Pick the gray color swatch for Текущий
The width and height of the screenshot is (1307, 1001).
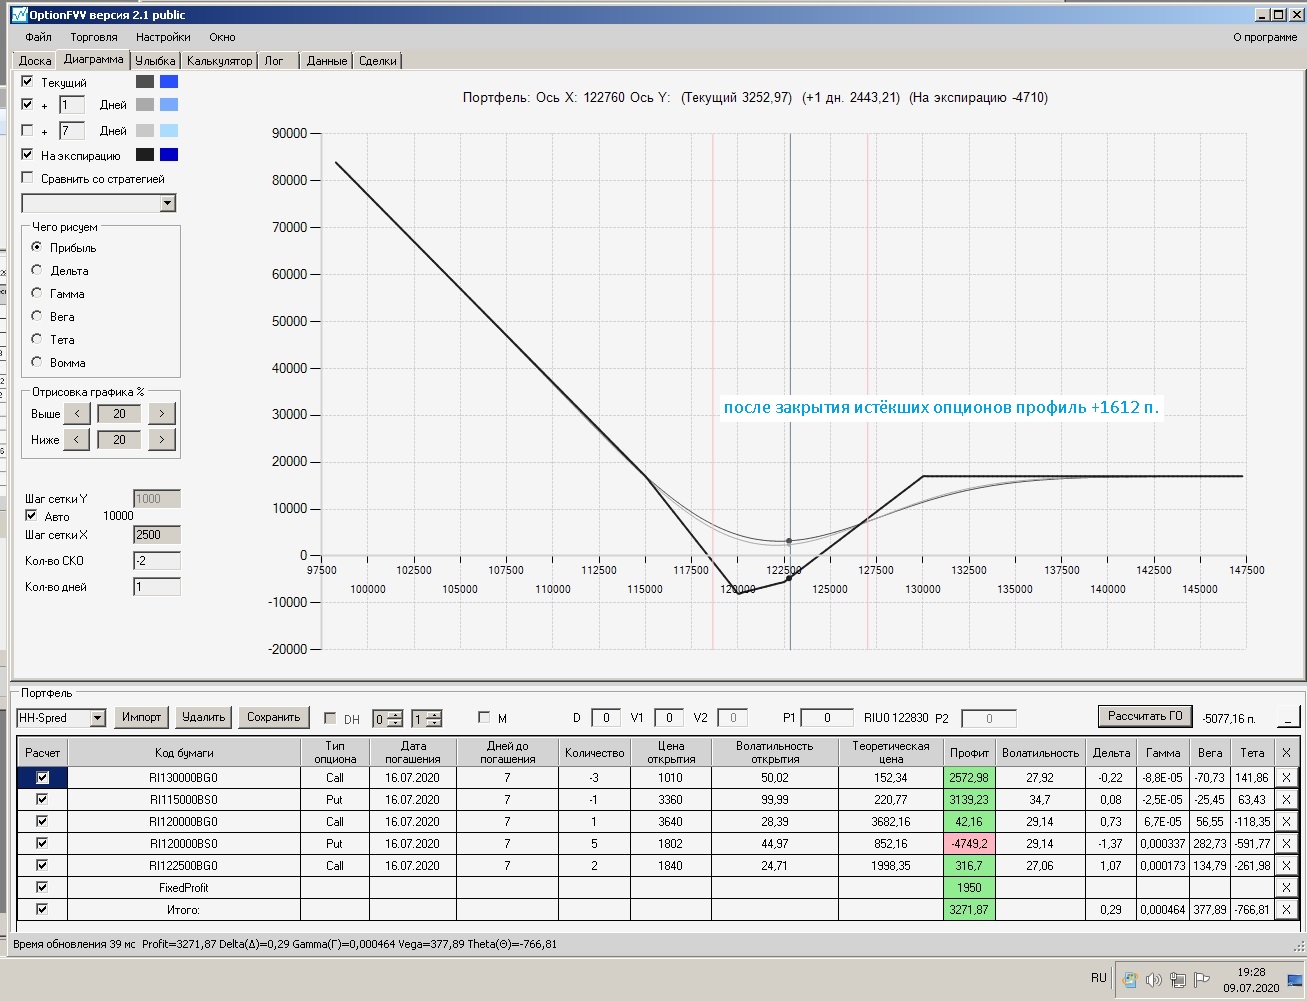coord(146,82)
